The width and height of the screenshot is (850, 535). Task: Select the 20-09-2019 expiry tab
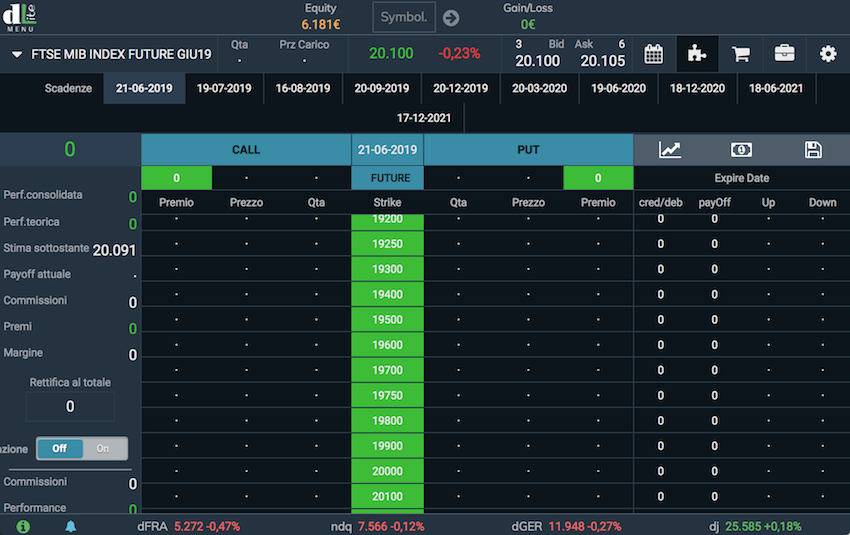(x=382, y=88)
